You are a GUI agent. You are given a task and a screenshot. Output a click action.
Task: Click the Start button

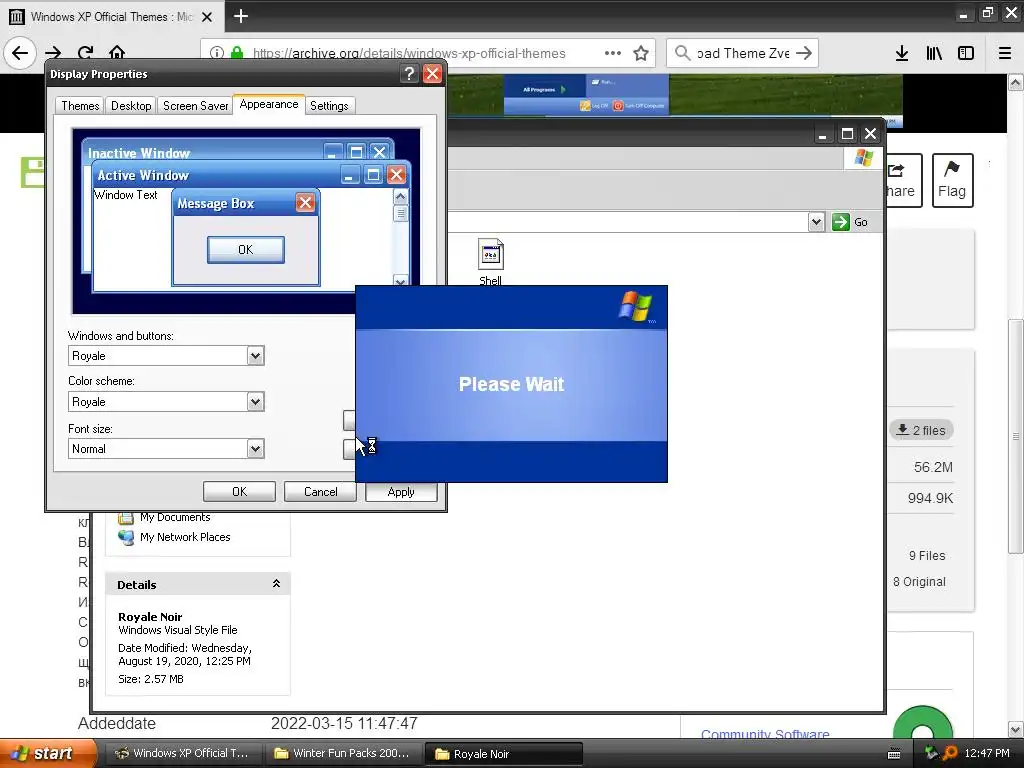click(47, 753)
